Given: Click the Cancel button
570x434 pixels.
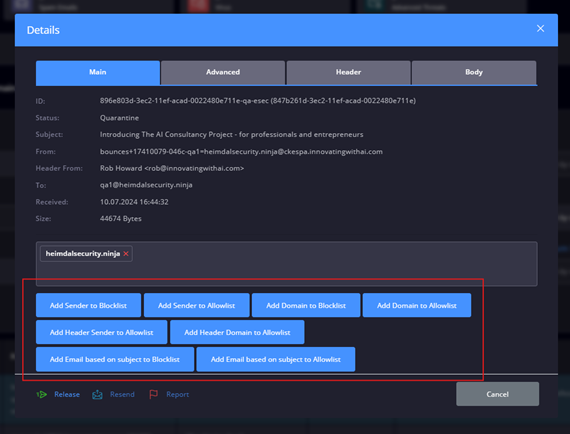Looking at the screenshot, I should coord(498,394).
